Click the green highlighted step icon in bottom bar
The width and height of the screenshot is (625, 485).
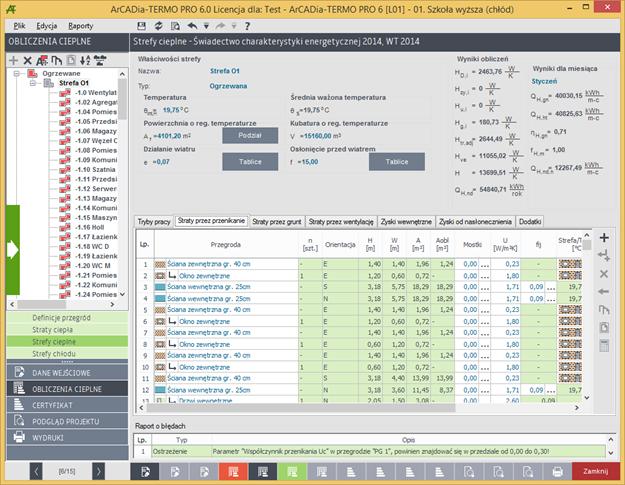point(292,472)
